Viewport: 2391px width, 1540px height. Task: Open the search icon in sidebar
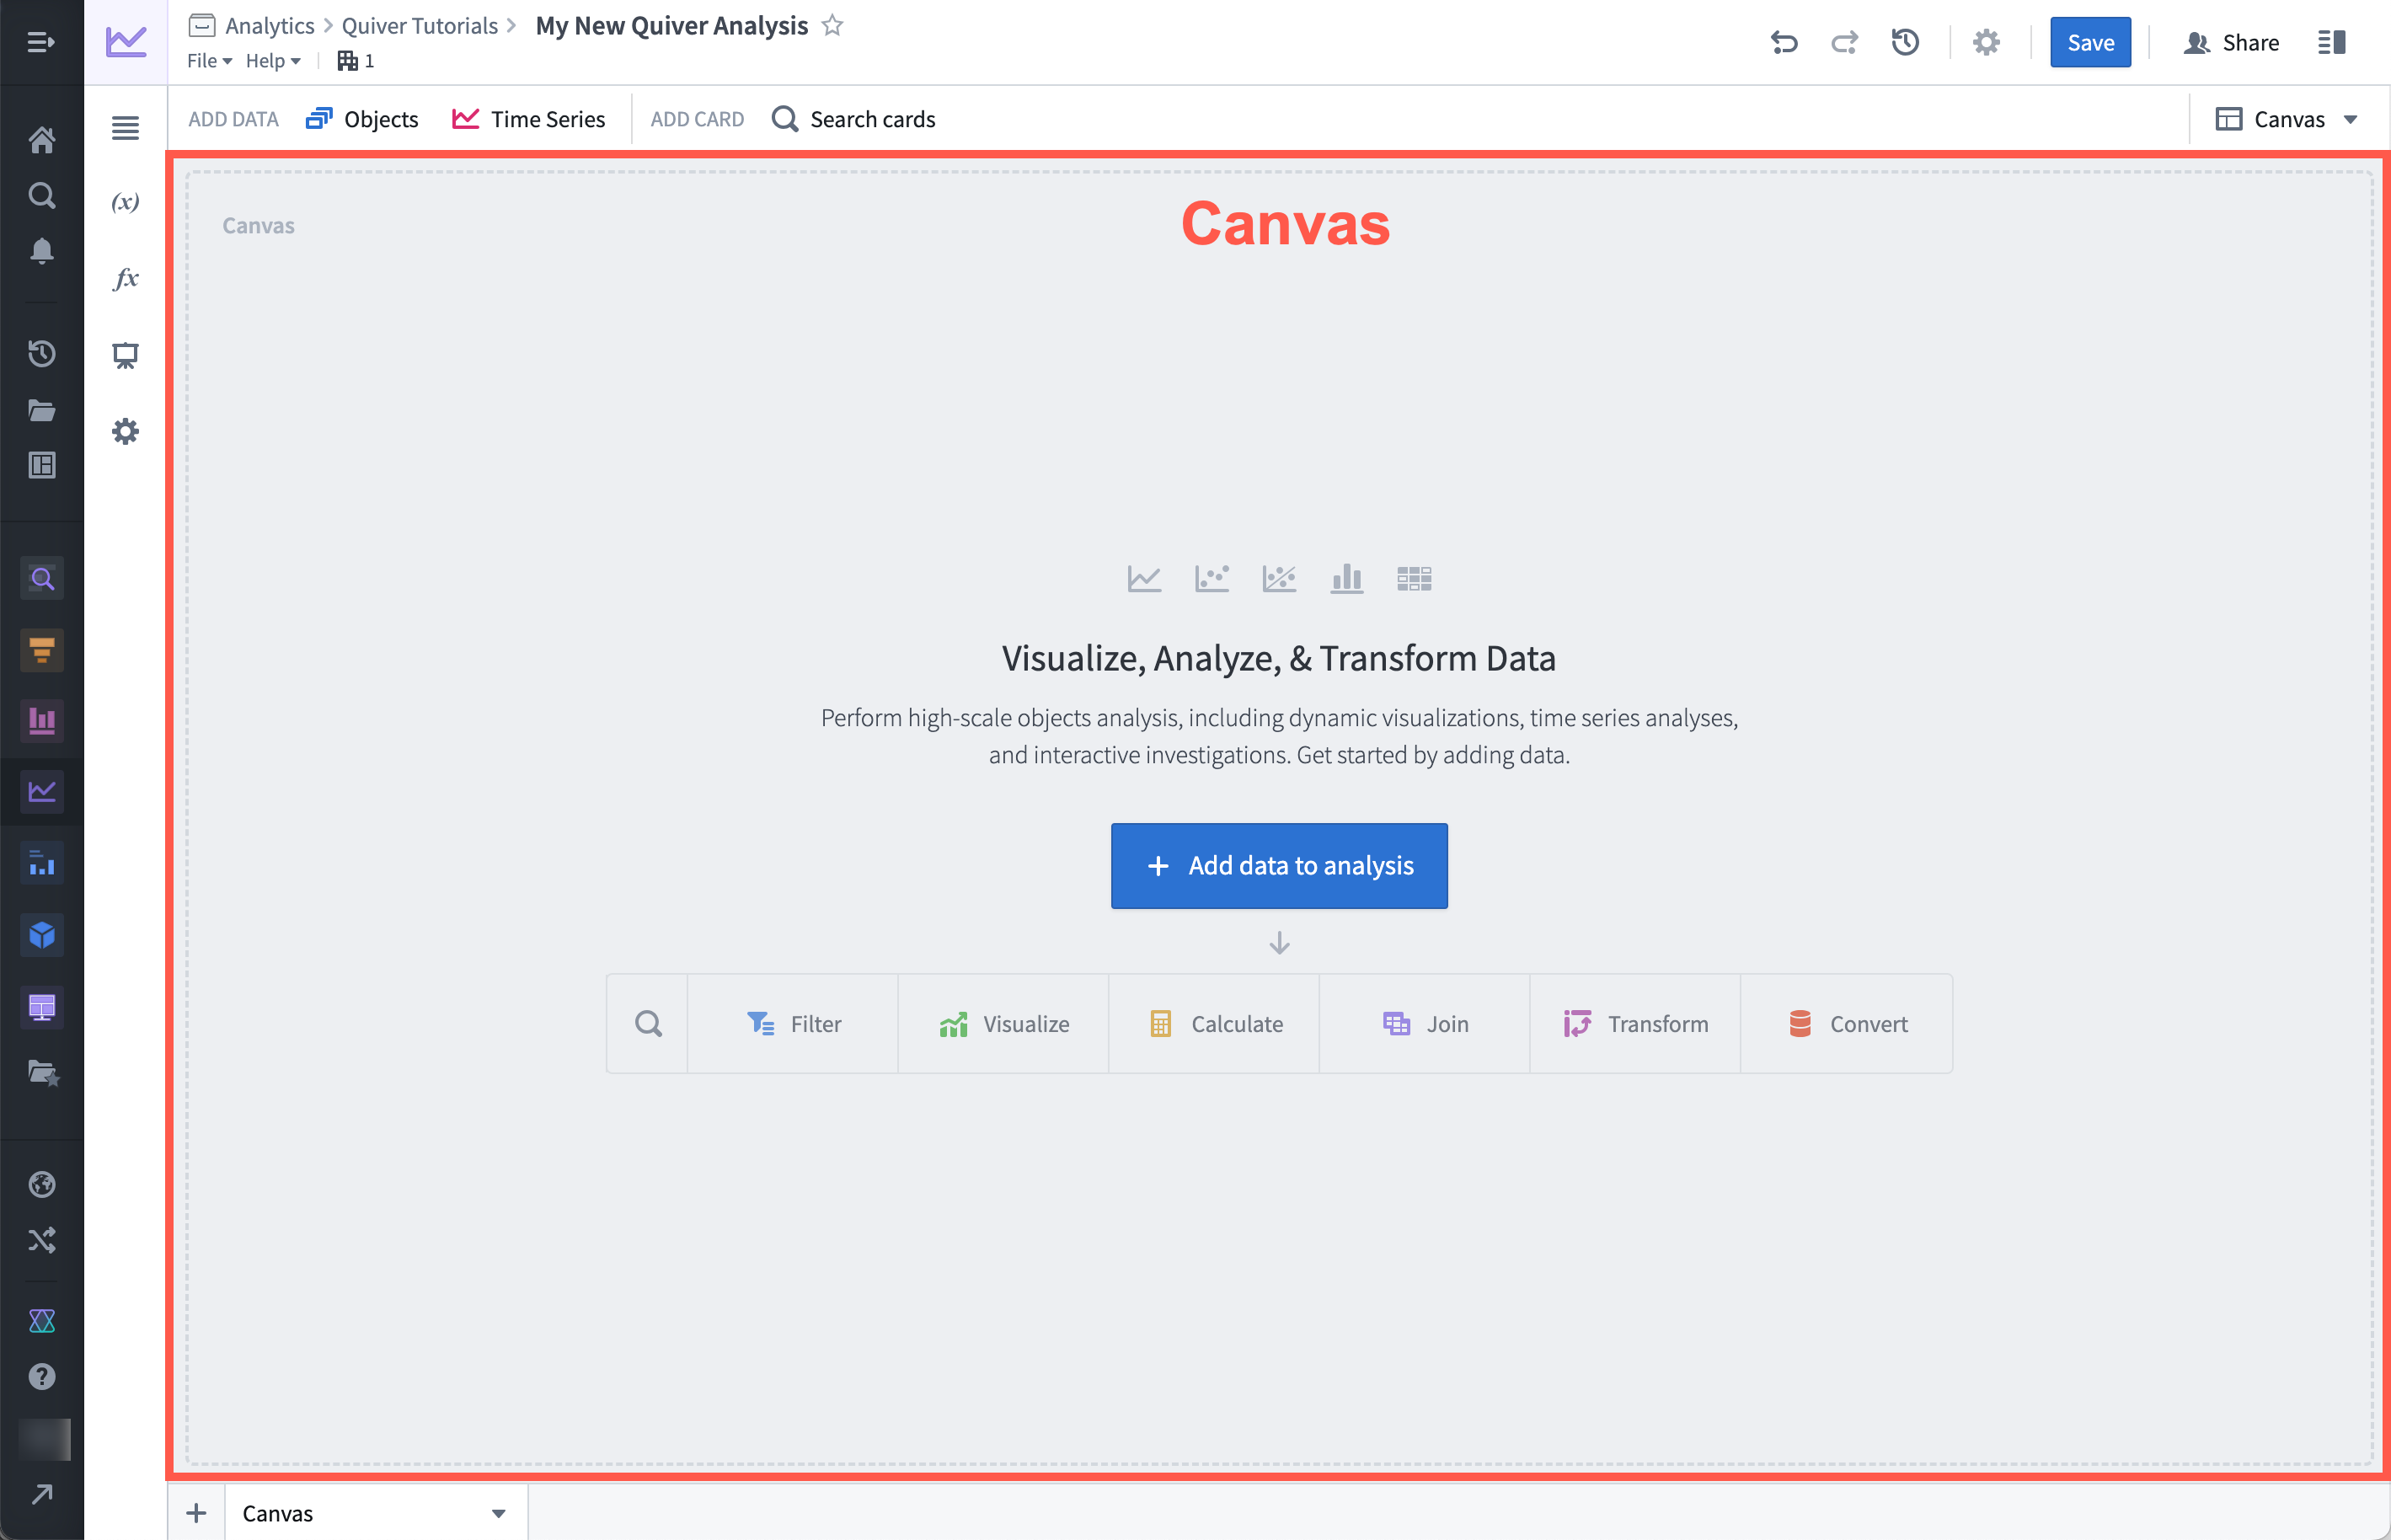(x=41, y=195)
